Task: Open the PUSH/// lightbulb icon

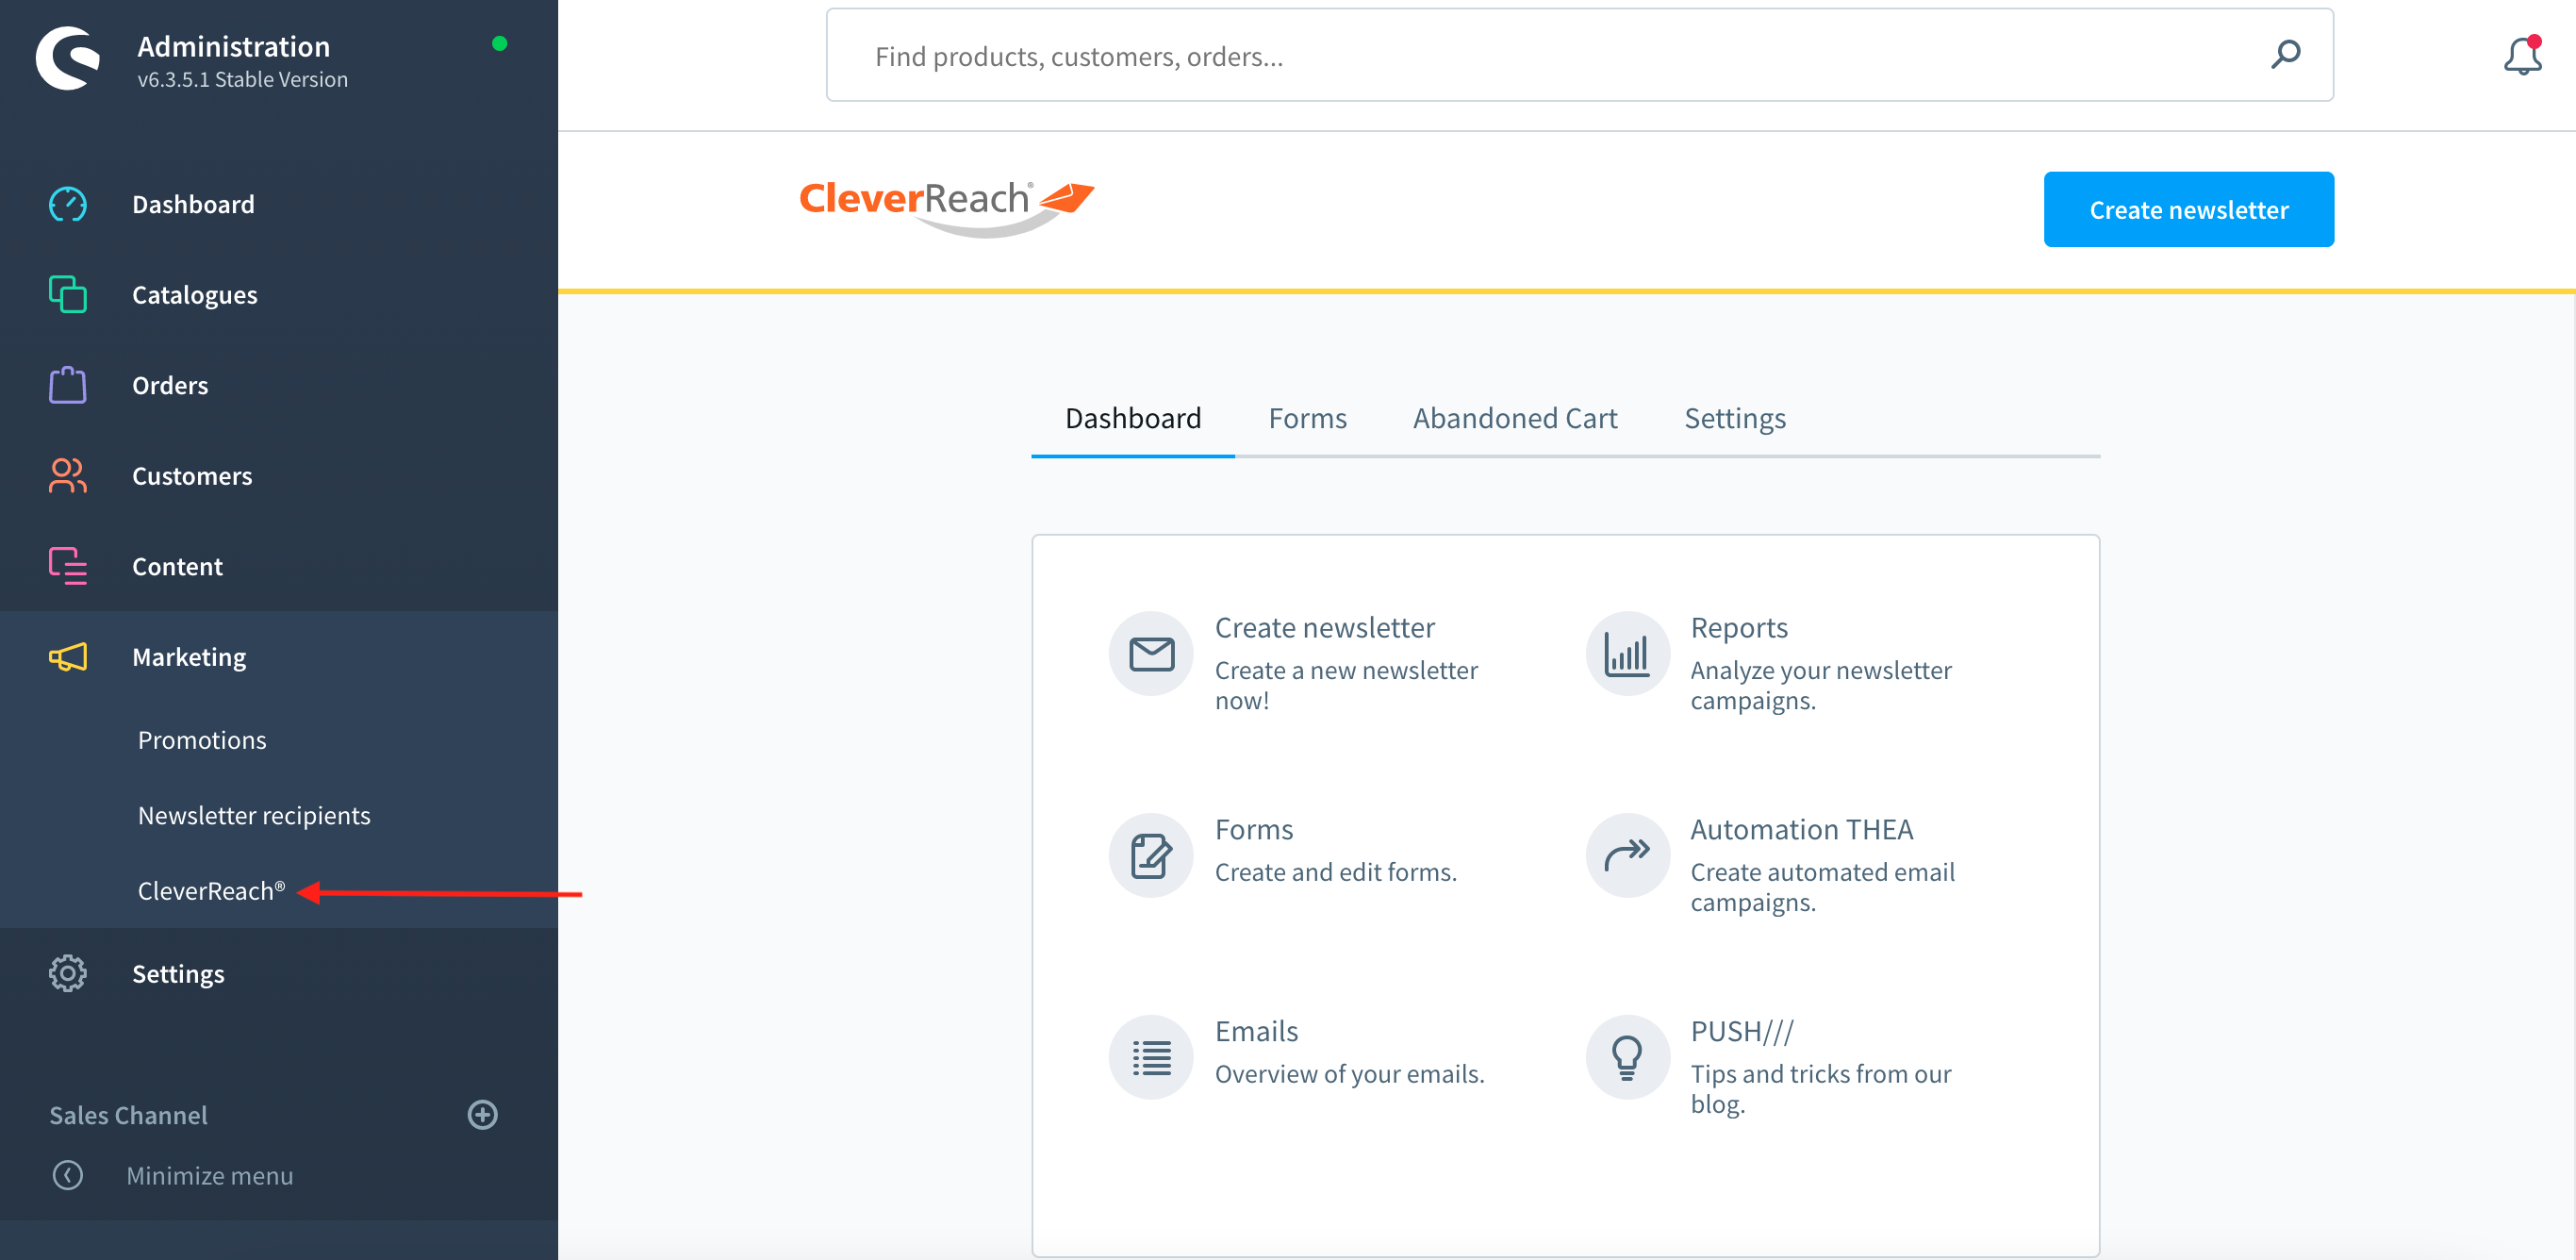Action: pos(1626,1057)
